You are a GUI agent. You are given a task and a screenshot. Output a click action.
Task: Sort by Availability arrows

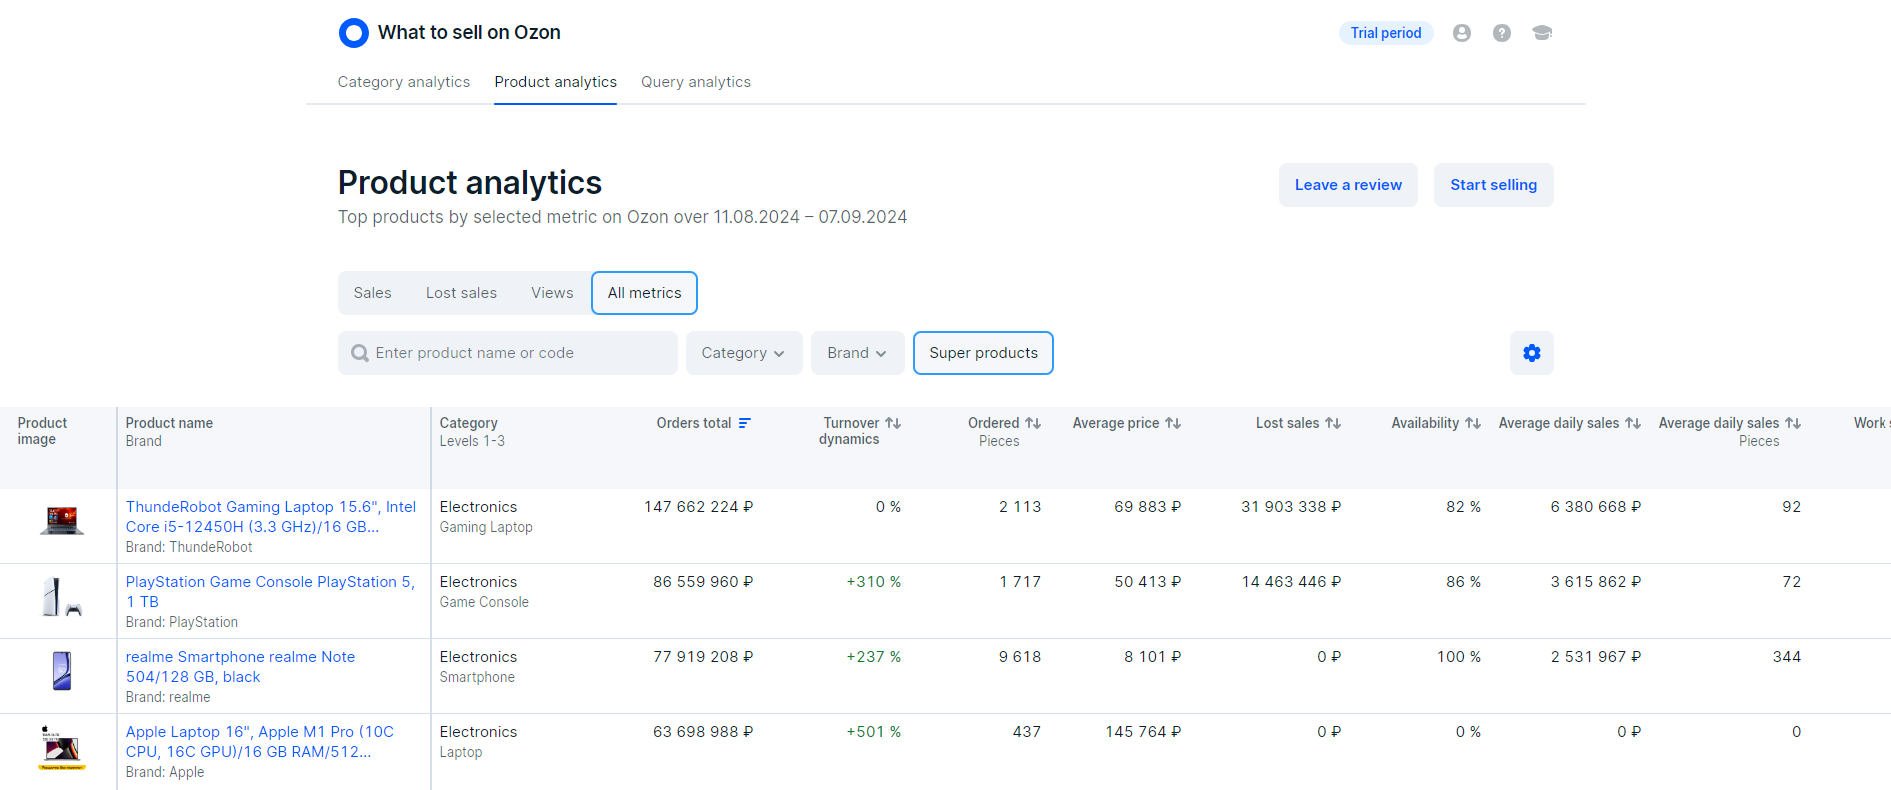pyautogui.click(x=1472, y=423)
